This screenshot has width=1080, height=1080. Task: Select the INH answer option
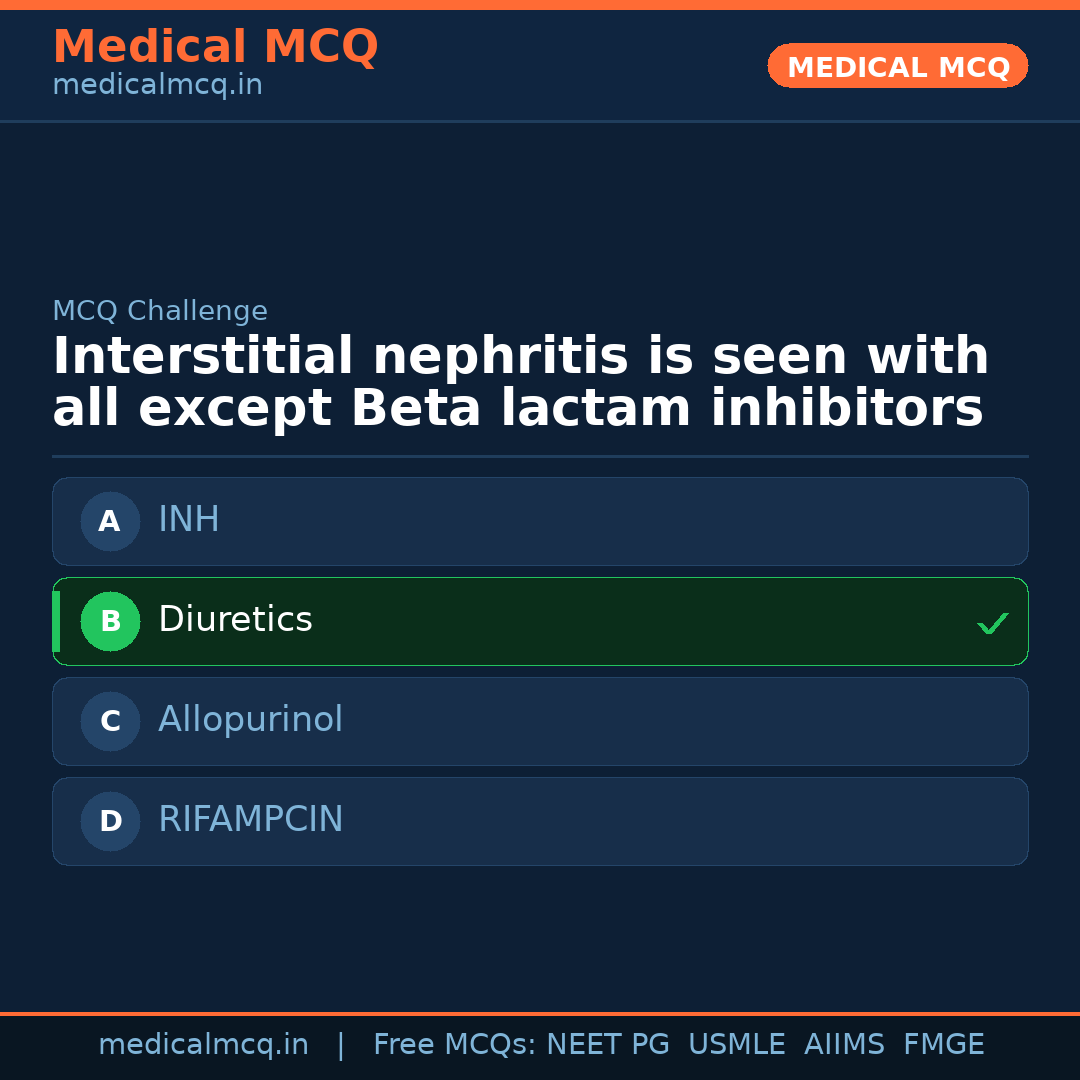(540, 521)
